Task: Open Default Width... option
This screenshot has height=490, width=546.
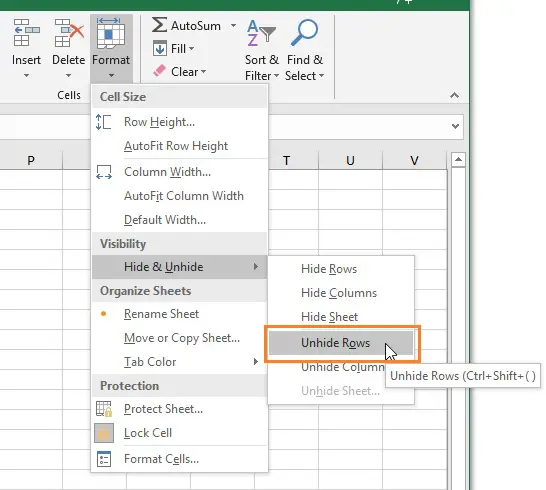Action: 179,220
